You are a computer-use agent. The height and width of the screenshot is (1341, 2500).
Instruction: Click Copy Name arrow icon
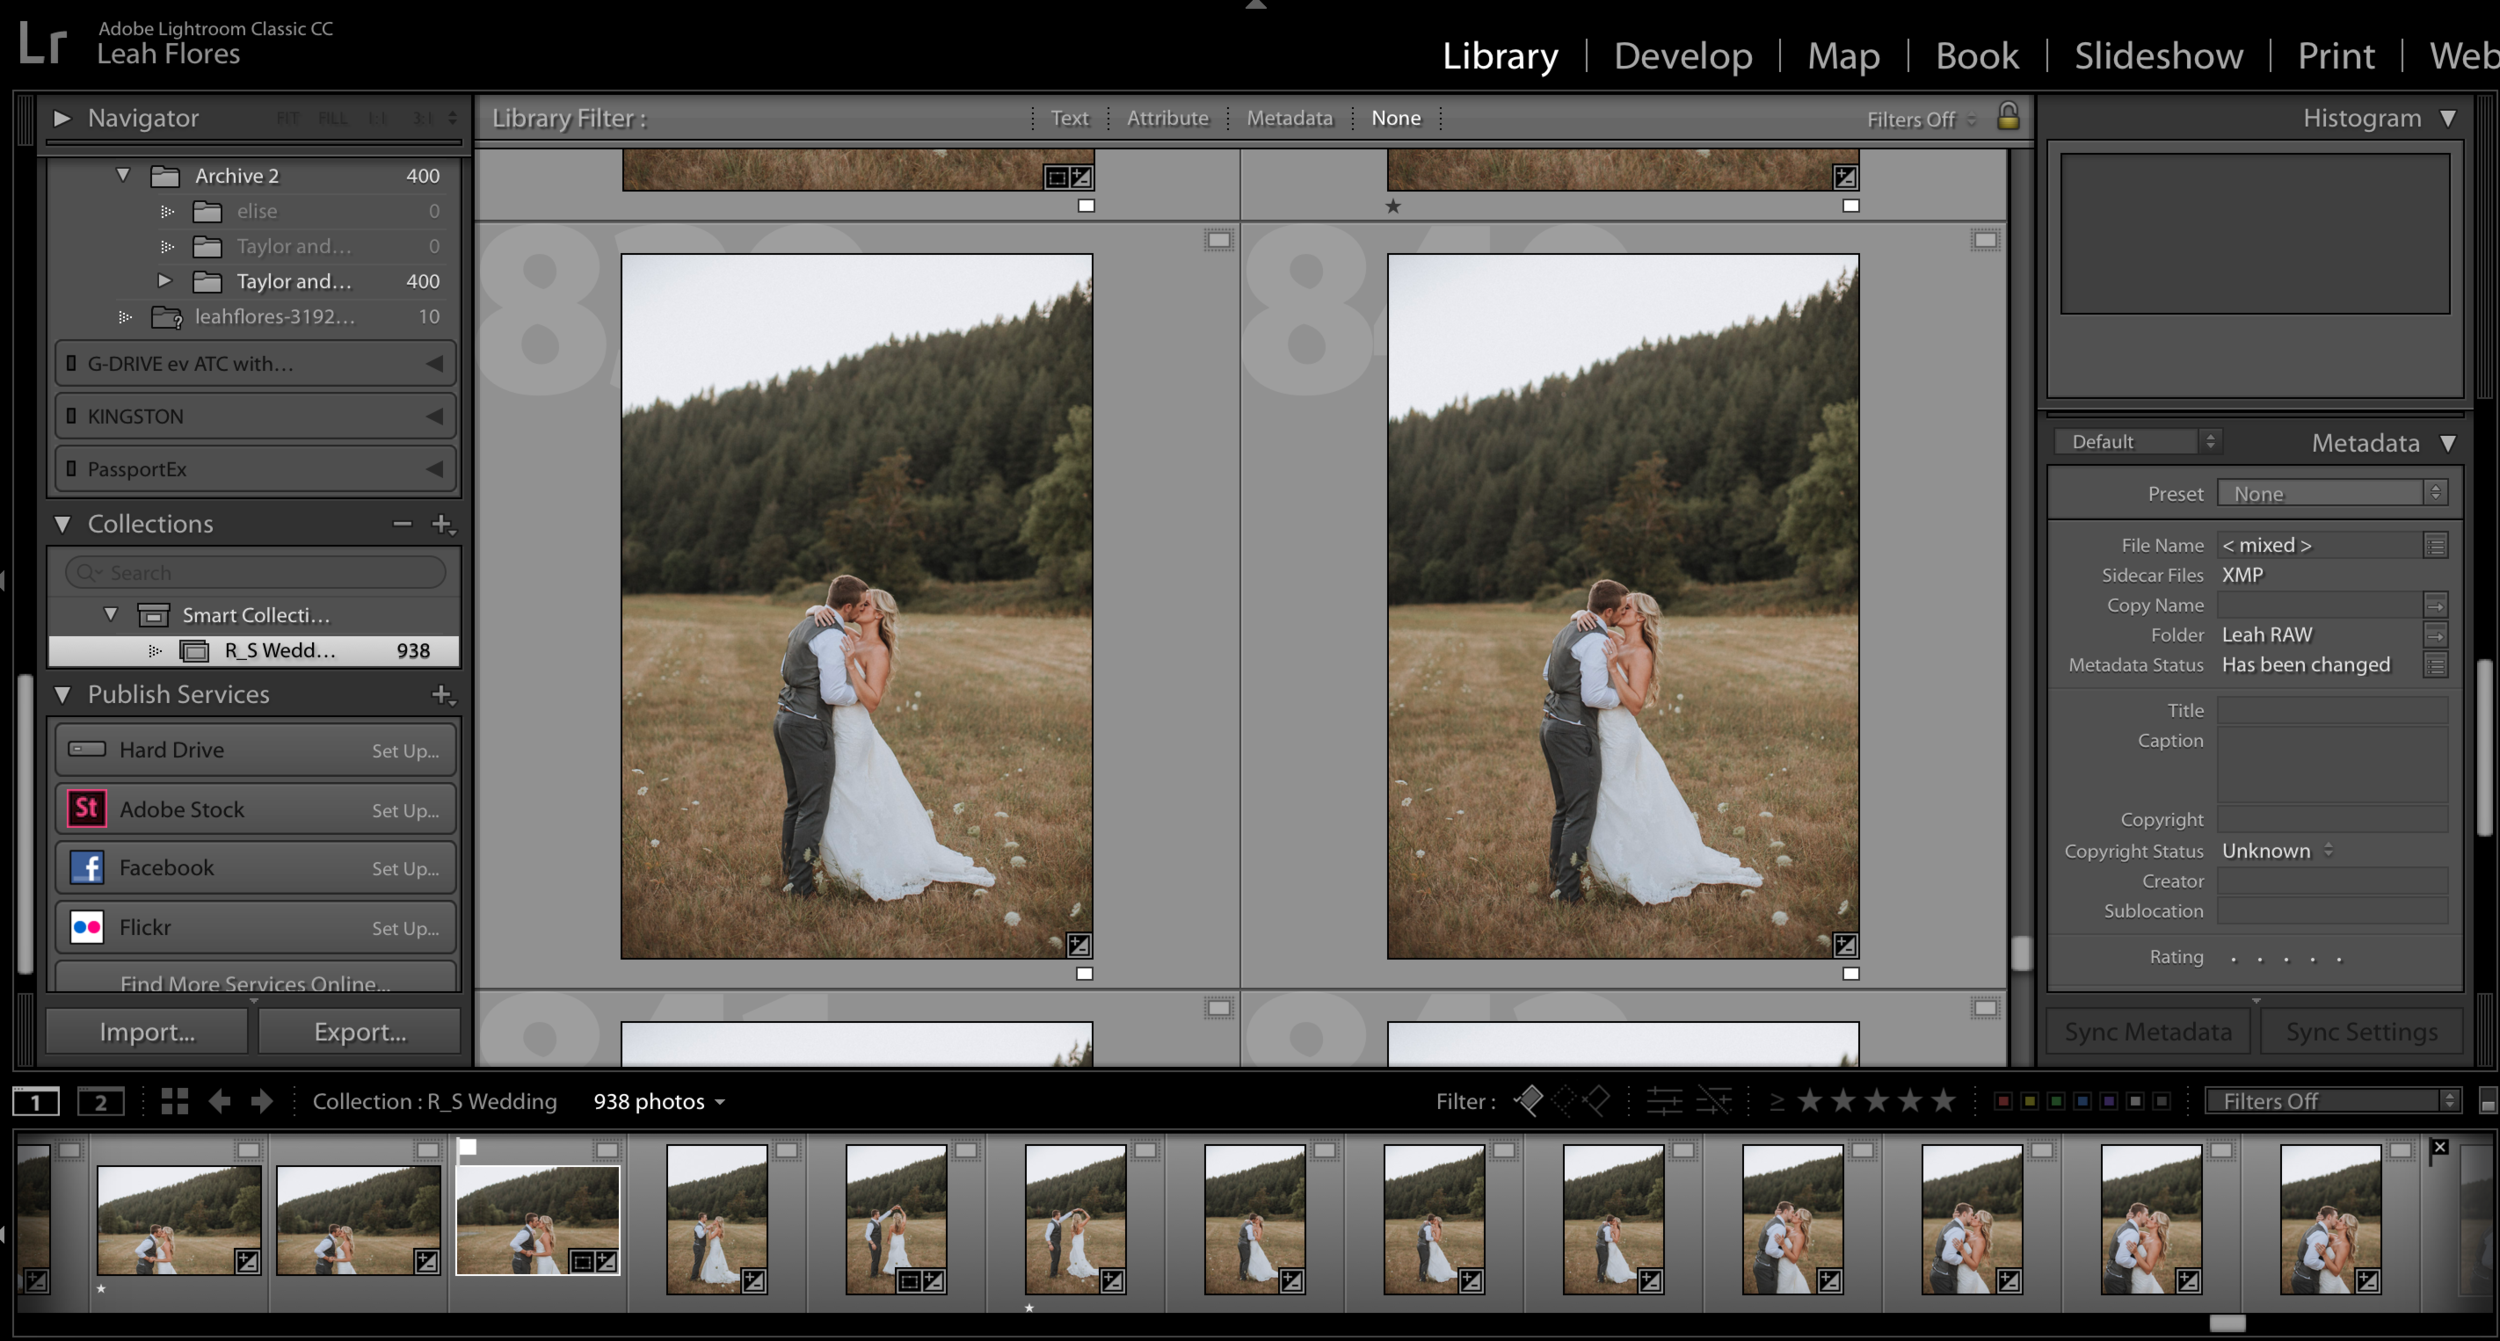coord(2435,605)
